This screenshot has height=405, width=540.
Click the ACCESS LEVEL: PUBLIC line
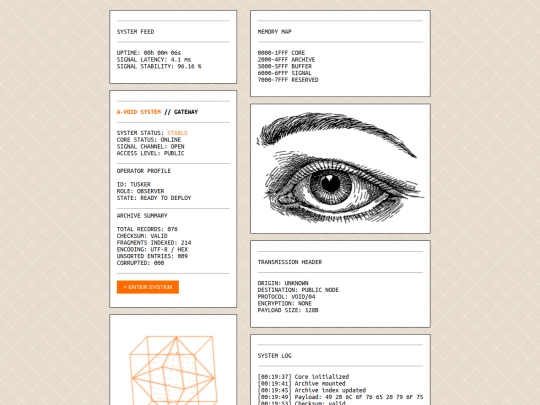[x=150, y=153]
